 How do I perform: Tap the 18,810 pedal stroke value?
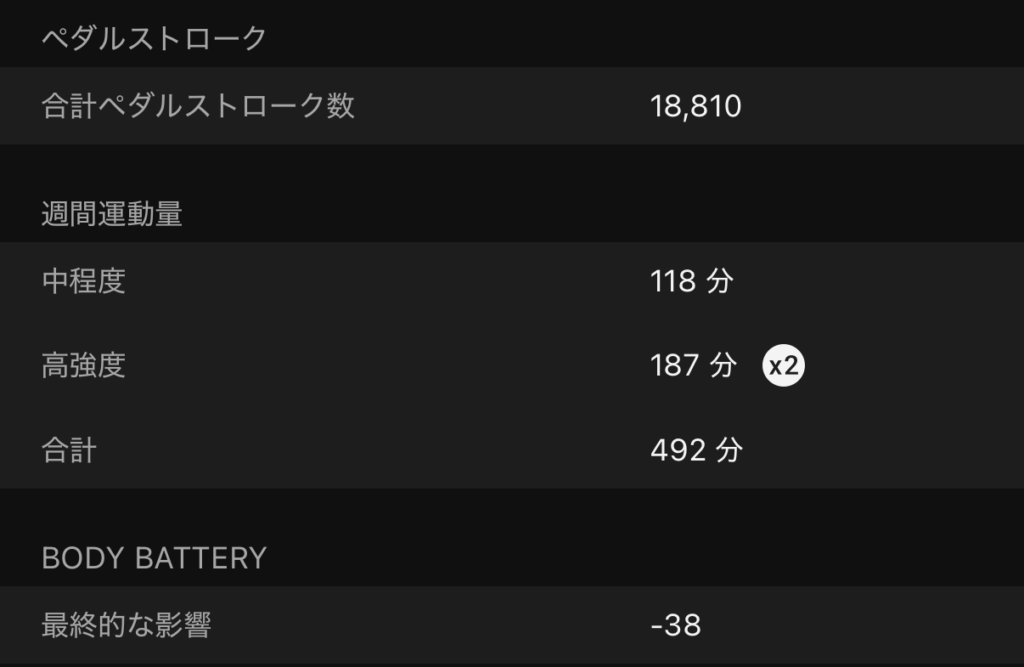coord(696,106)
